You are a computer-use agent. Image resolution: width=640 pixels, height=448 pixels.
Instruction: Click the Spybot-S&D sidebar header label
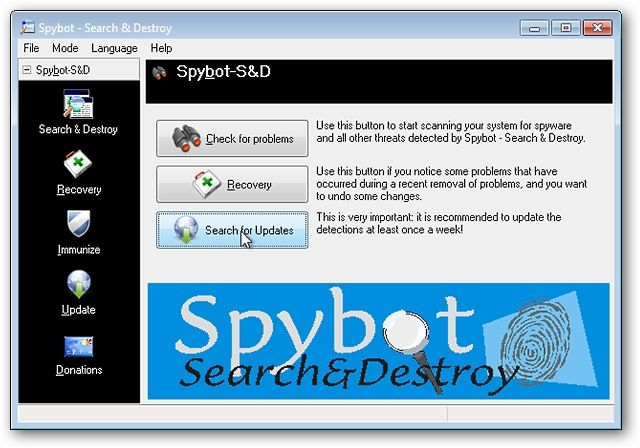[63, 70]
